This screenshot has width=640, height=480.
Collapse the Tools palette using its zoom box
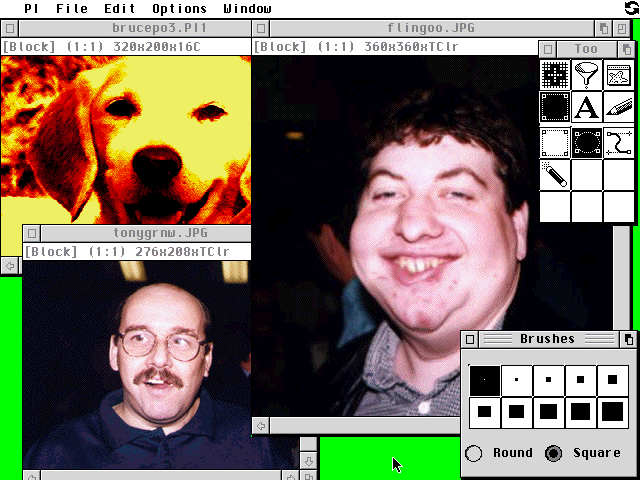point(626,48)
